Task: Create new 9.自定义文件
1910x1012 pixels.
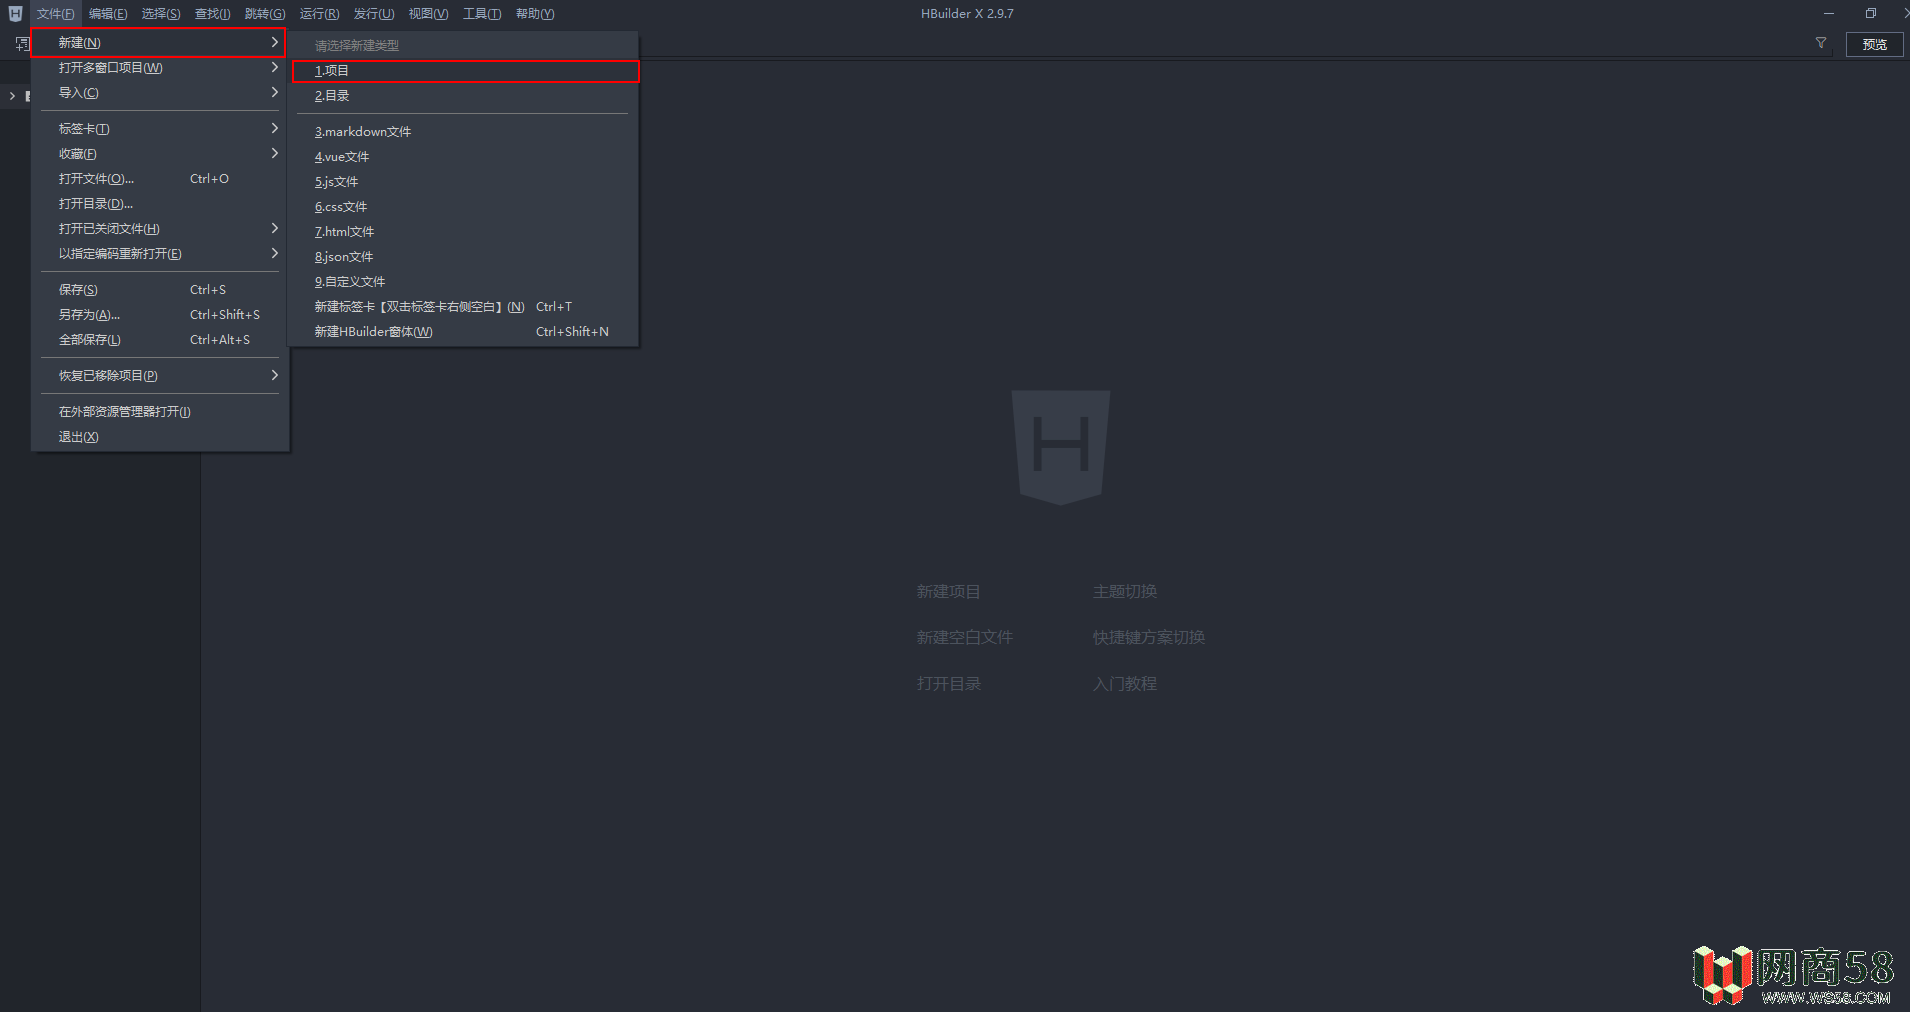Action: [465, 282]
